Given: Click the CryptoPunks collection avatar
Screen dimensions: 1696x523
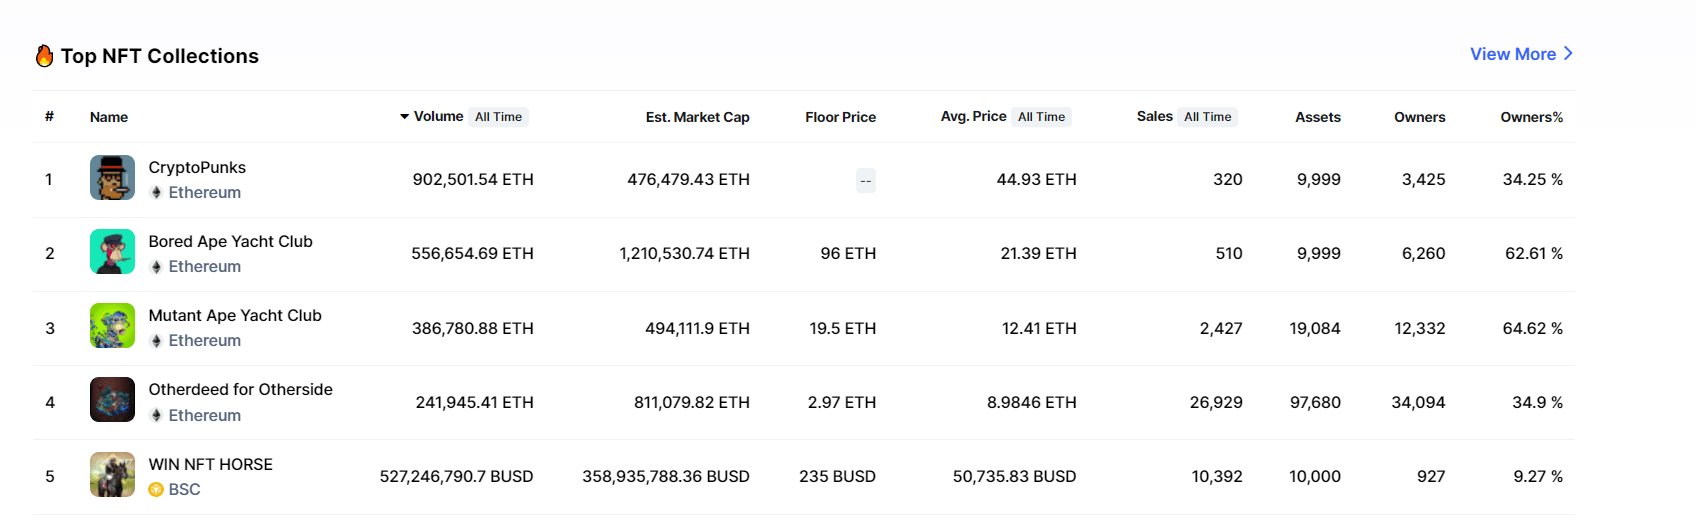Looking at the screenshot, I should pyautogui.click(x=112, y=178).
